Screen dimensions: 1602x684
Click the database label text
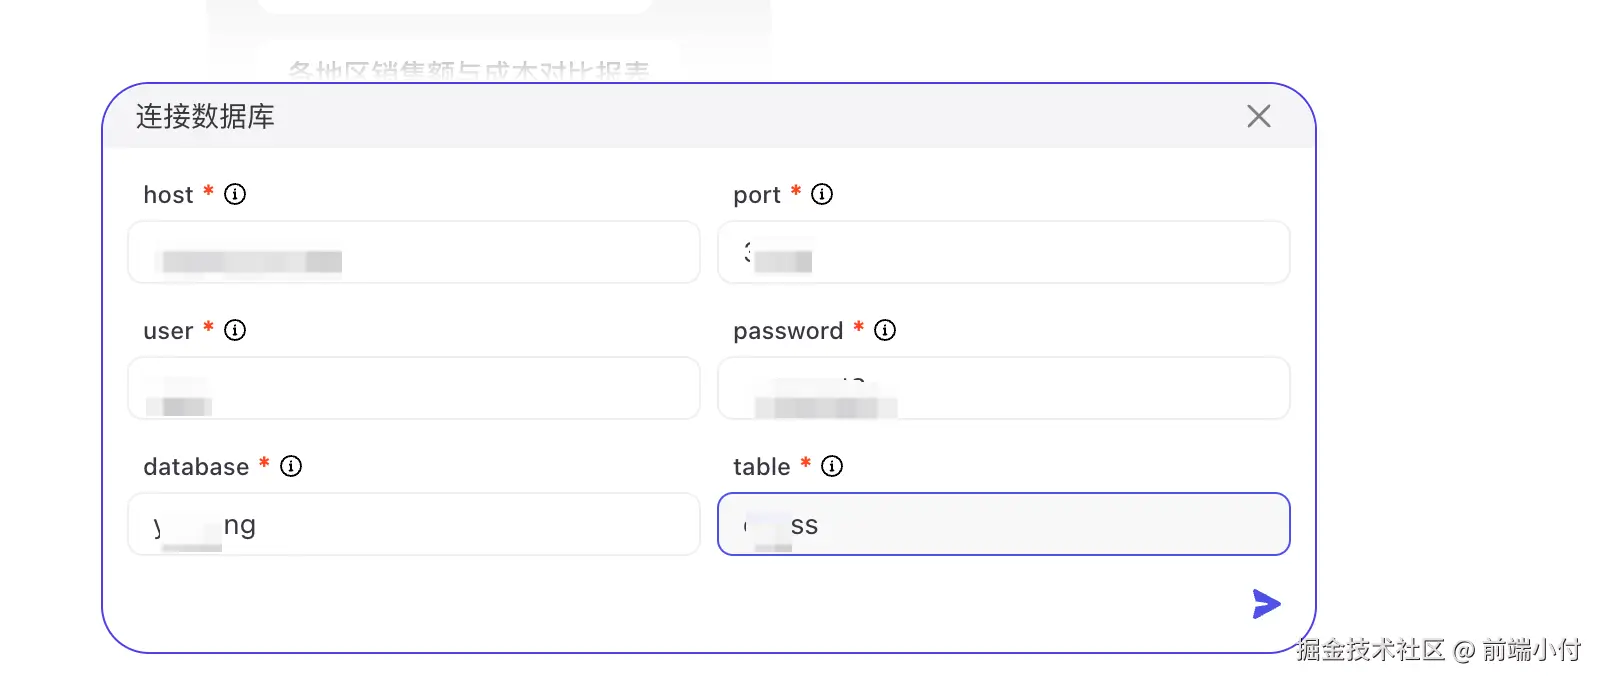(196, 467)
